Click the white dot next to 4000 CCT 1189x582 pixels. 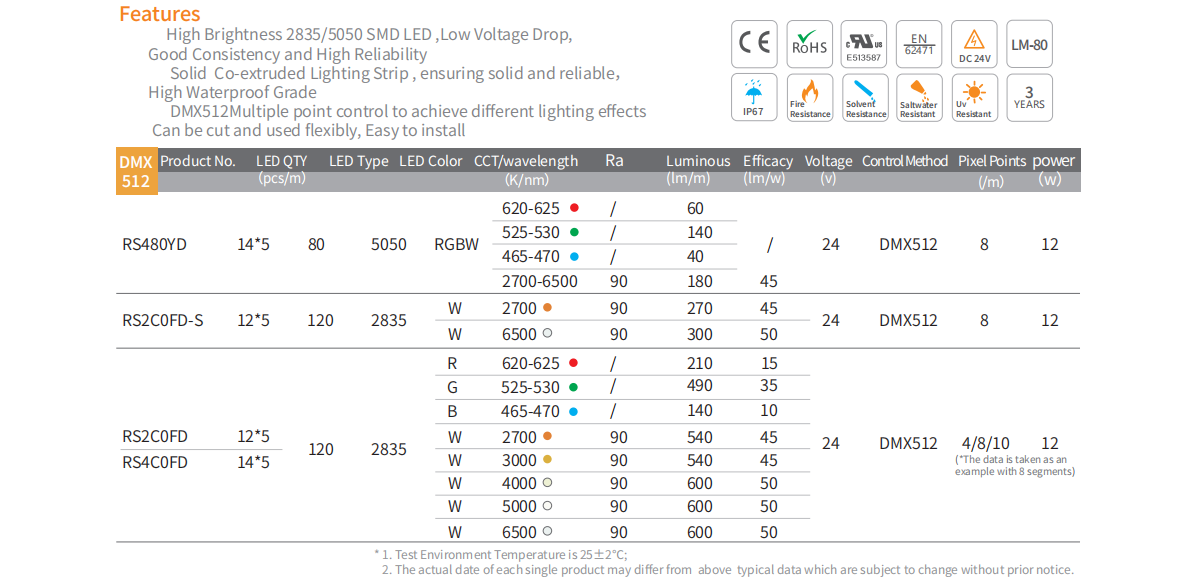coord(546,484)
